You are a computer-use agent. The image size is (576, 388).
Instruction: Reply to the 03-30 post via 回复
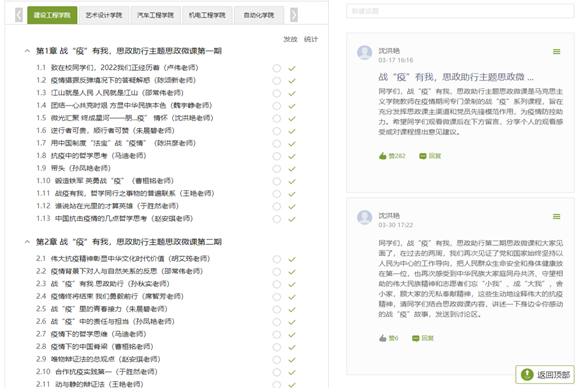(x=423, y=338)
